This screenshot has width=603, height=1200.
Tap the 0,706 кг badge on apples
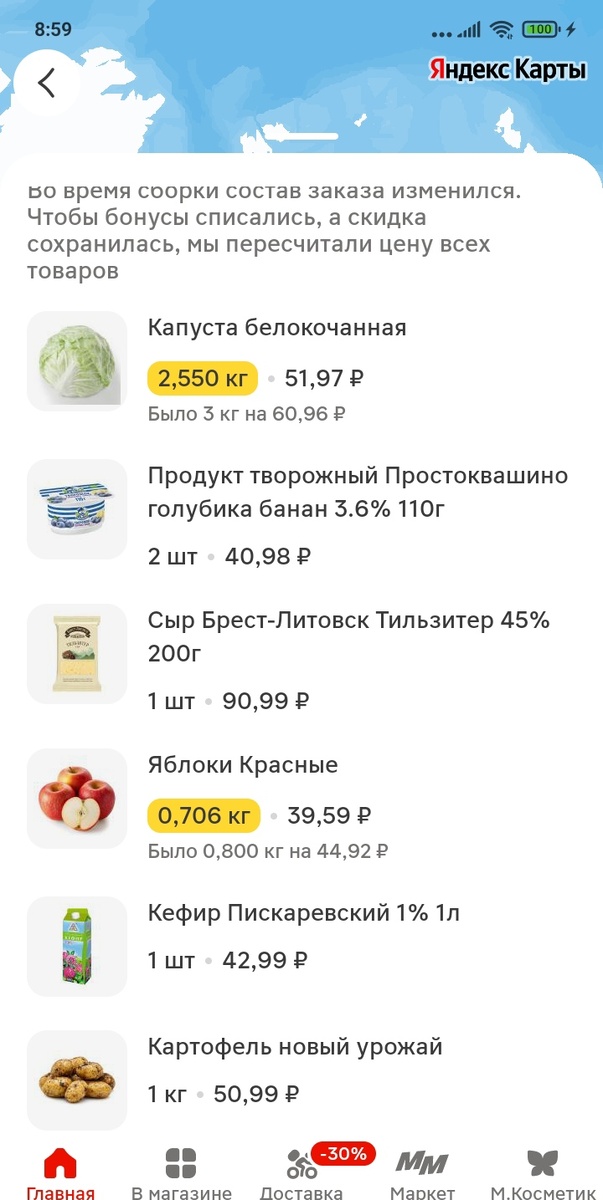click(x=202, y=815)
